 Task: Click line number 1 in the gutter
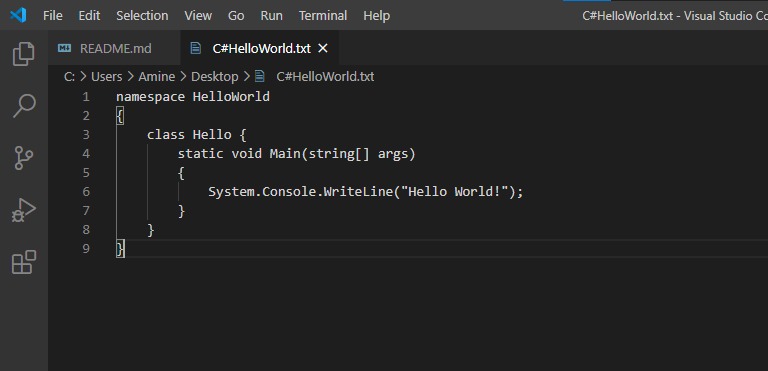[x=86, y=97]
